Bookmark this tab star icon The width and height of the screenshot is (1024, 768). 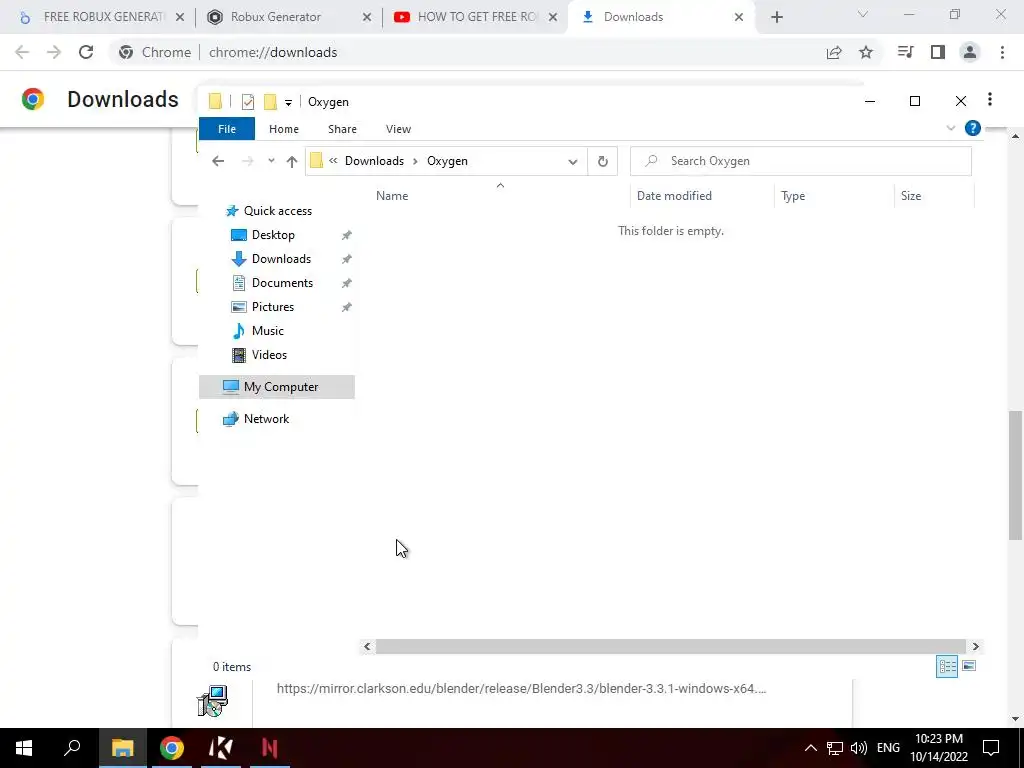pyautogui.click(x=866, y=52)
